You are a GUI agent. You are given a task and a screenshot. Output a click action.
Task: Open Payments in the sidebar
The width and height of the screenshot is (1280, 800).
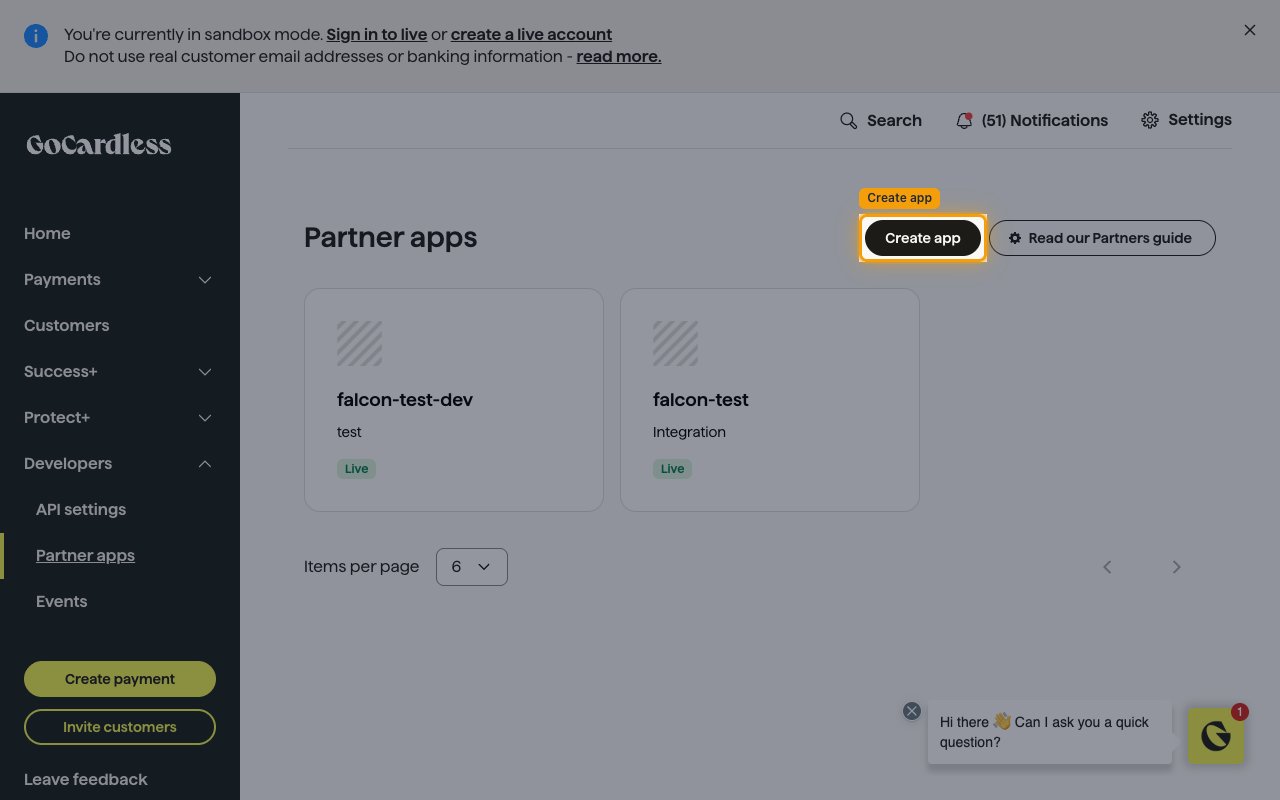pyautogui.click(x=62, y=279)
